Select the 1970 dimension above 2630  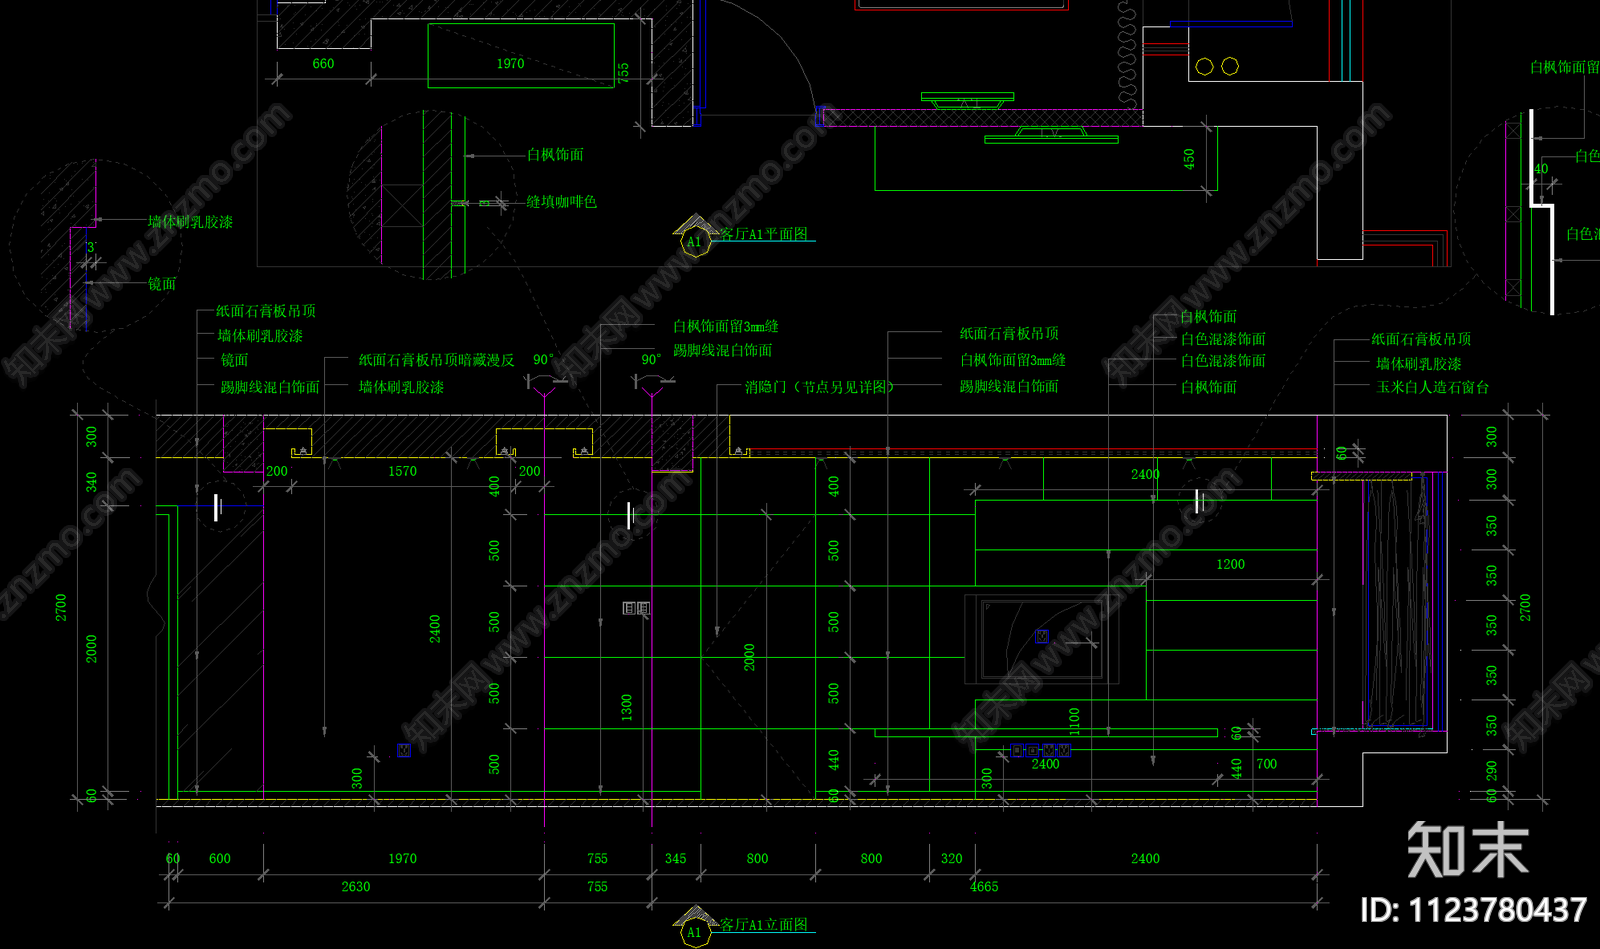[402, 859]
